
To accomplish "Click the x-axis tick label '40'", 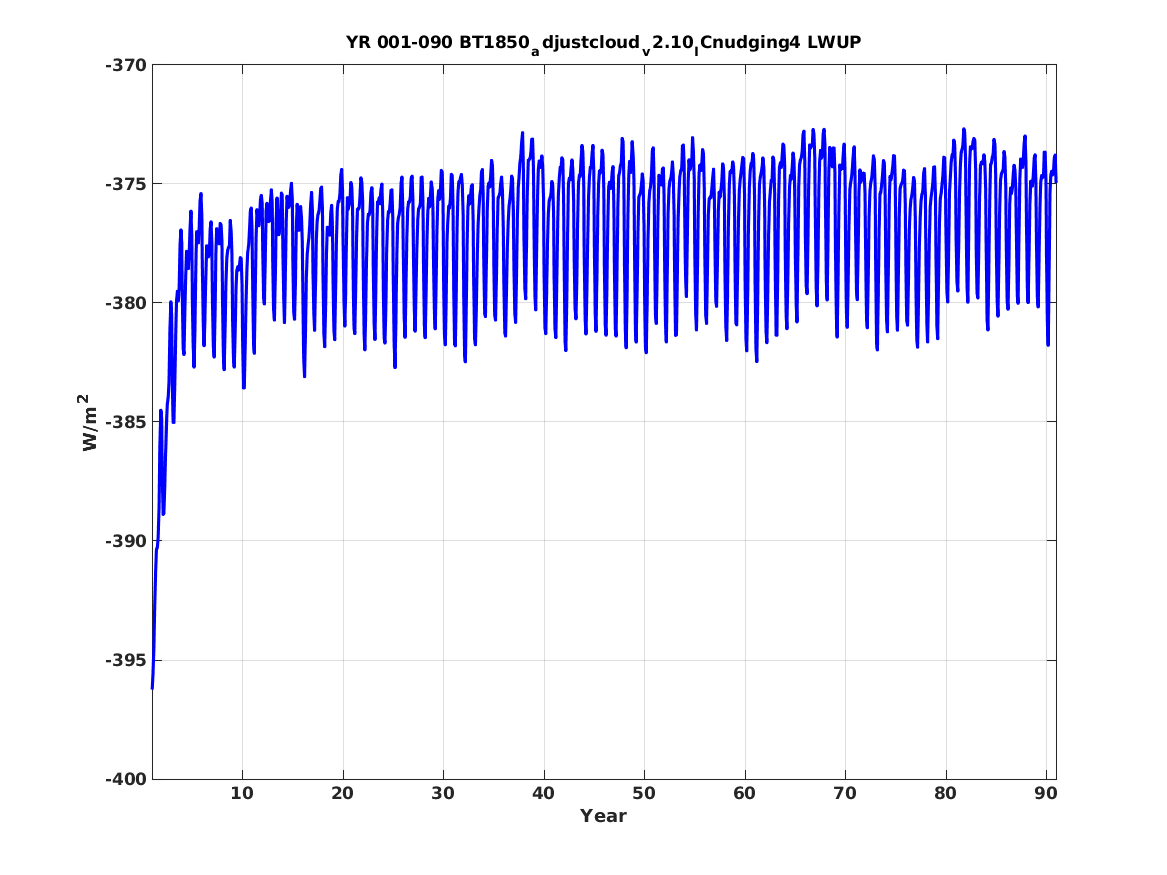I will coord(543,793).
